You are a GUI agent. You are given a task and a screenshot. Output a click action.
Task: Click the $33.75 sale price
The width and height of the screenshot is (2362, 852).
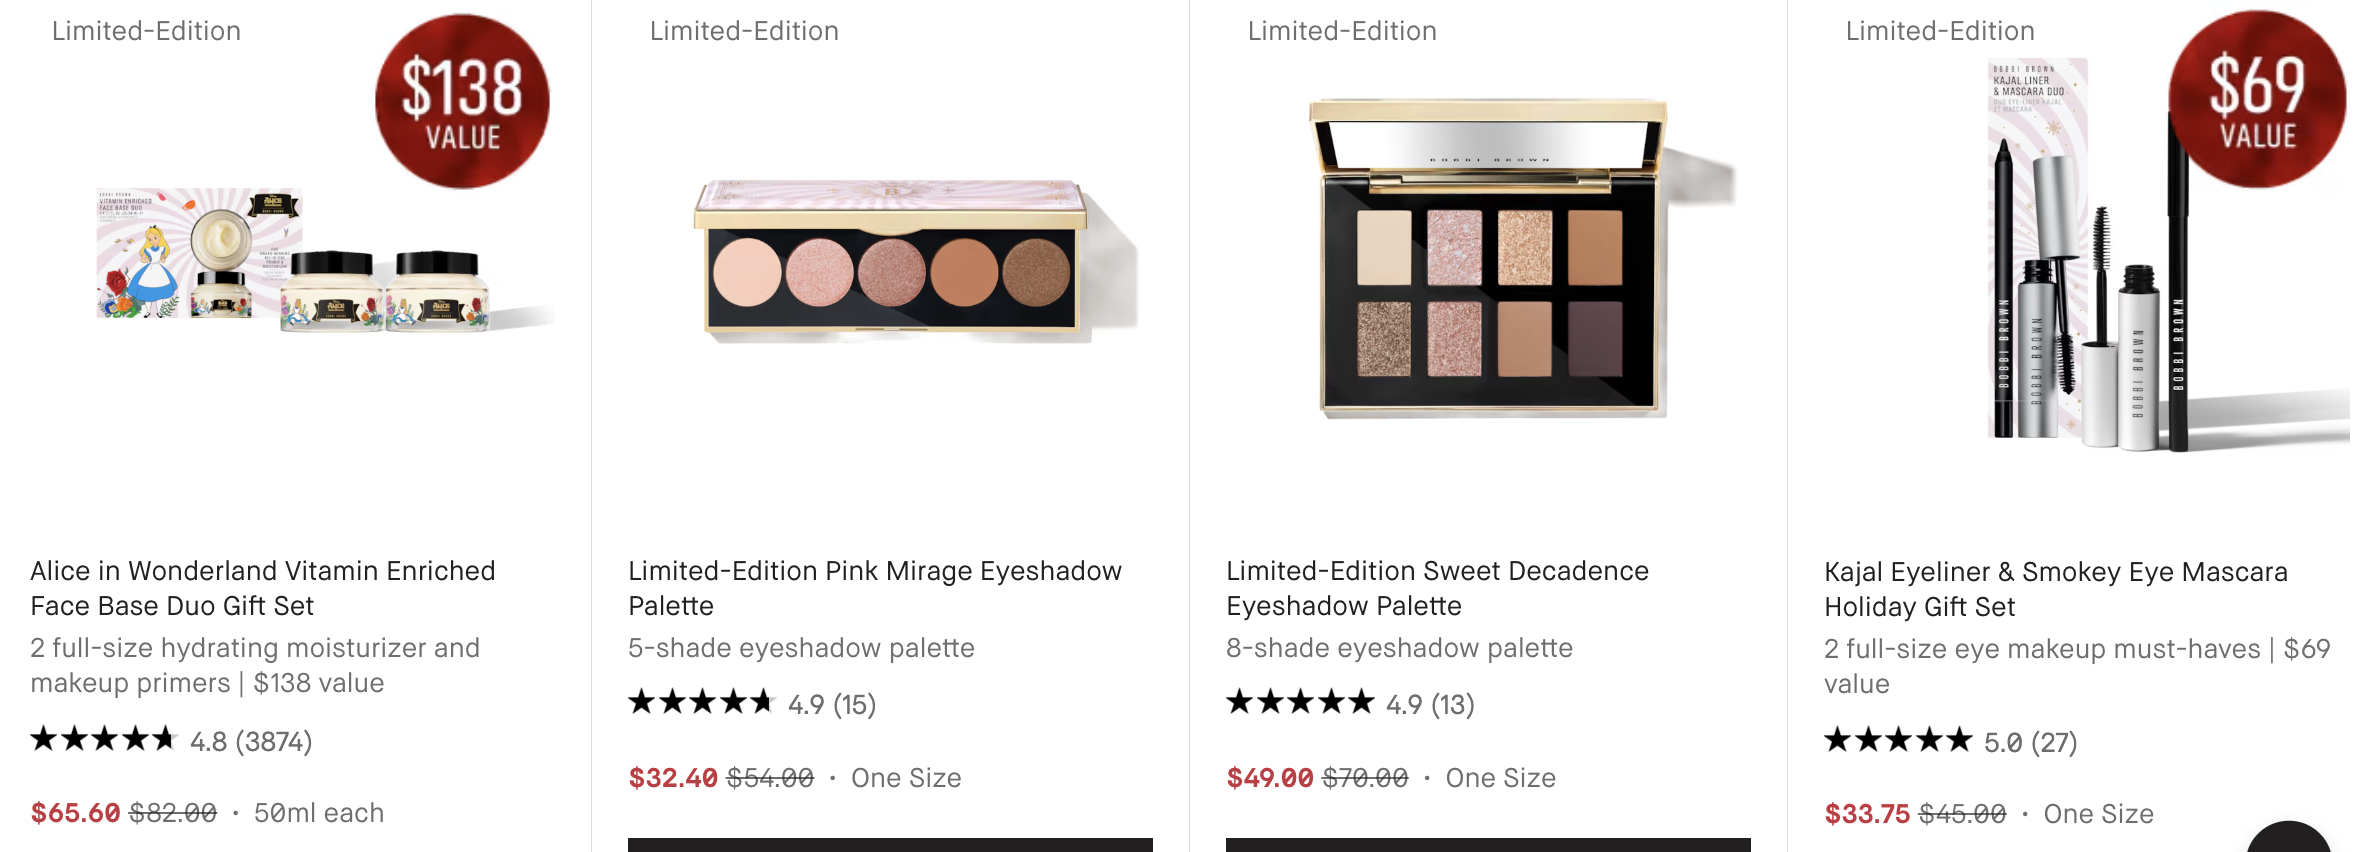(1867, 814)
